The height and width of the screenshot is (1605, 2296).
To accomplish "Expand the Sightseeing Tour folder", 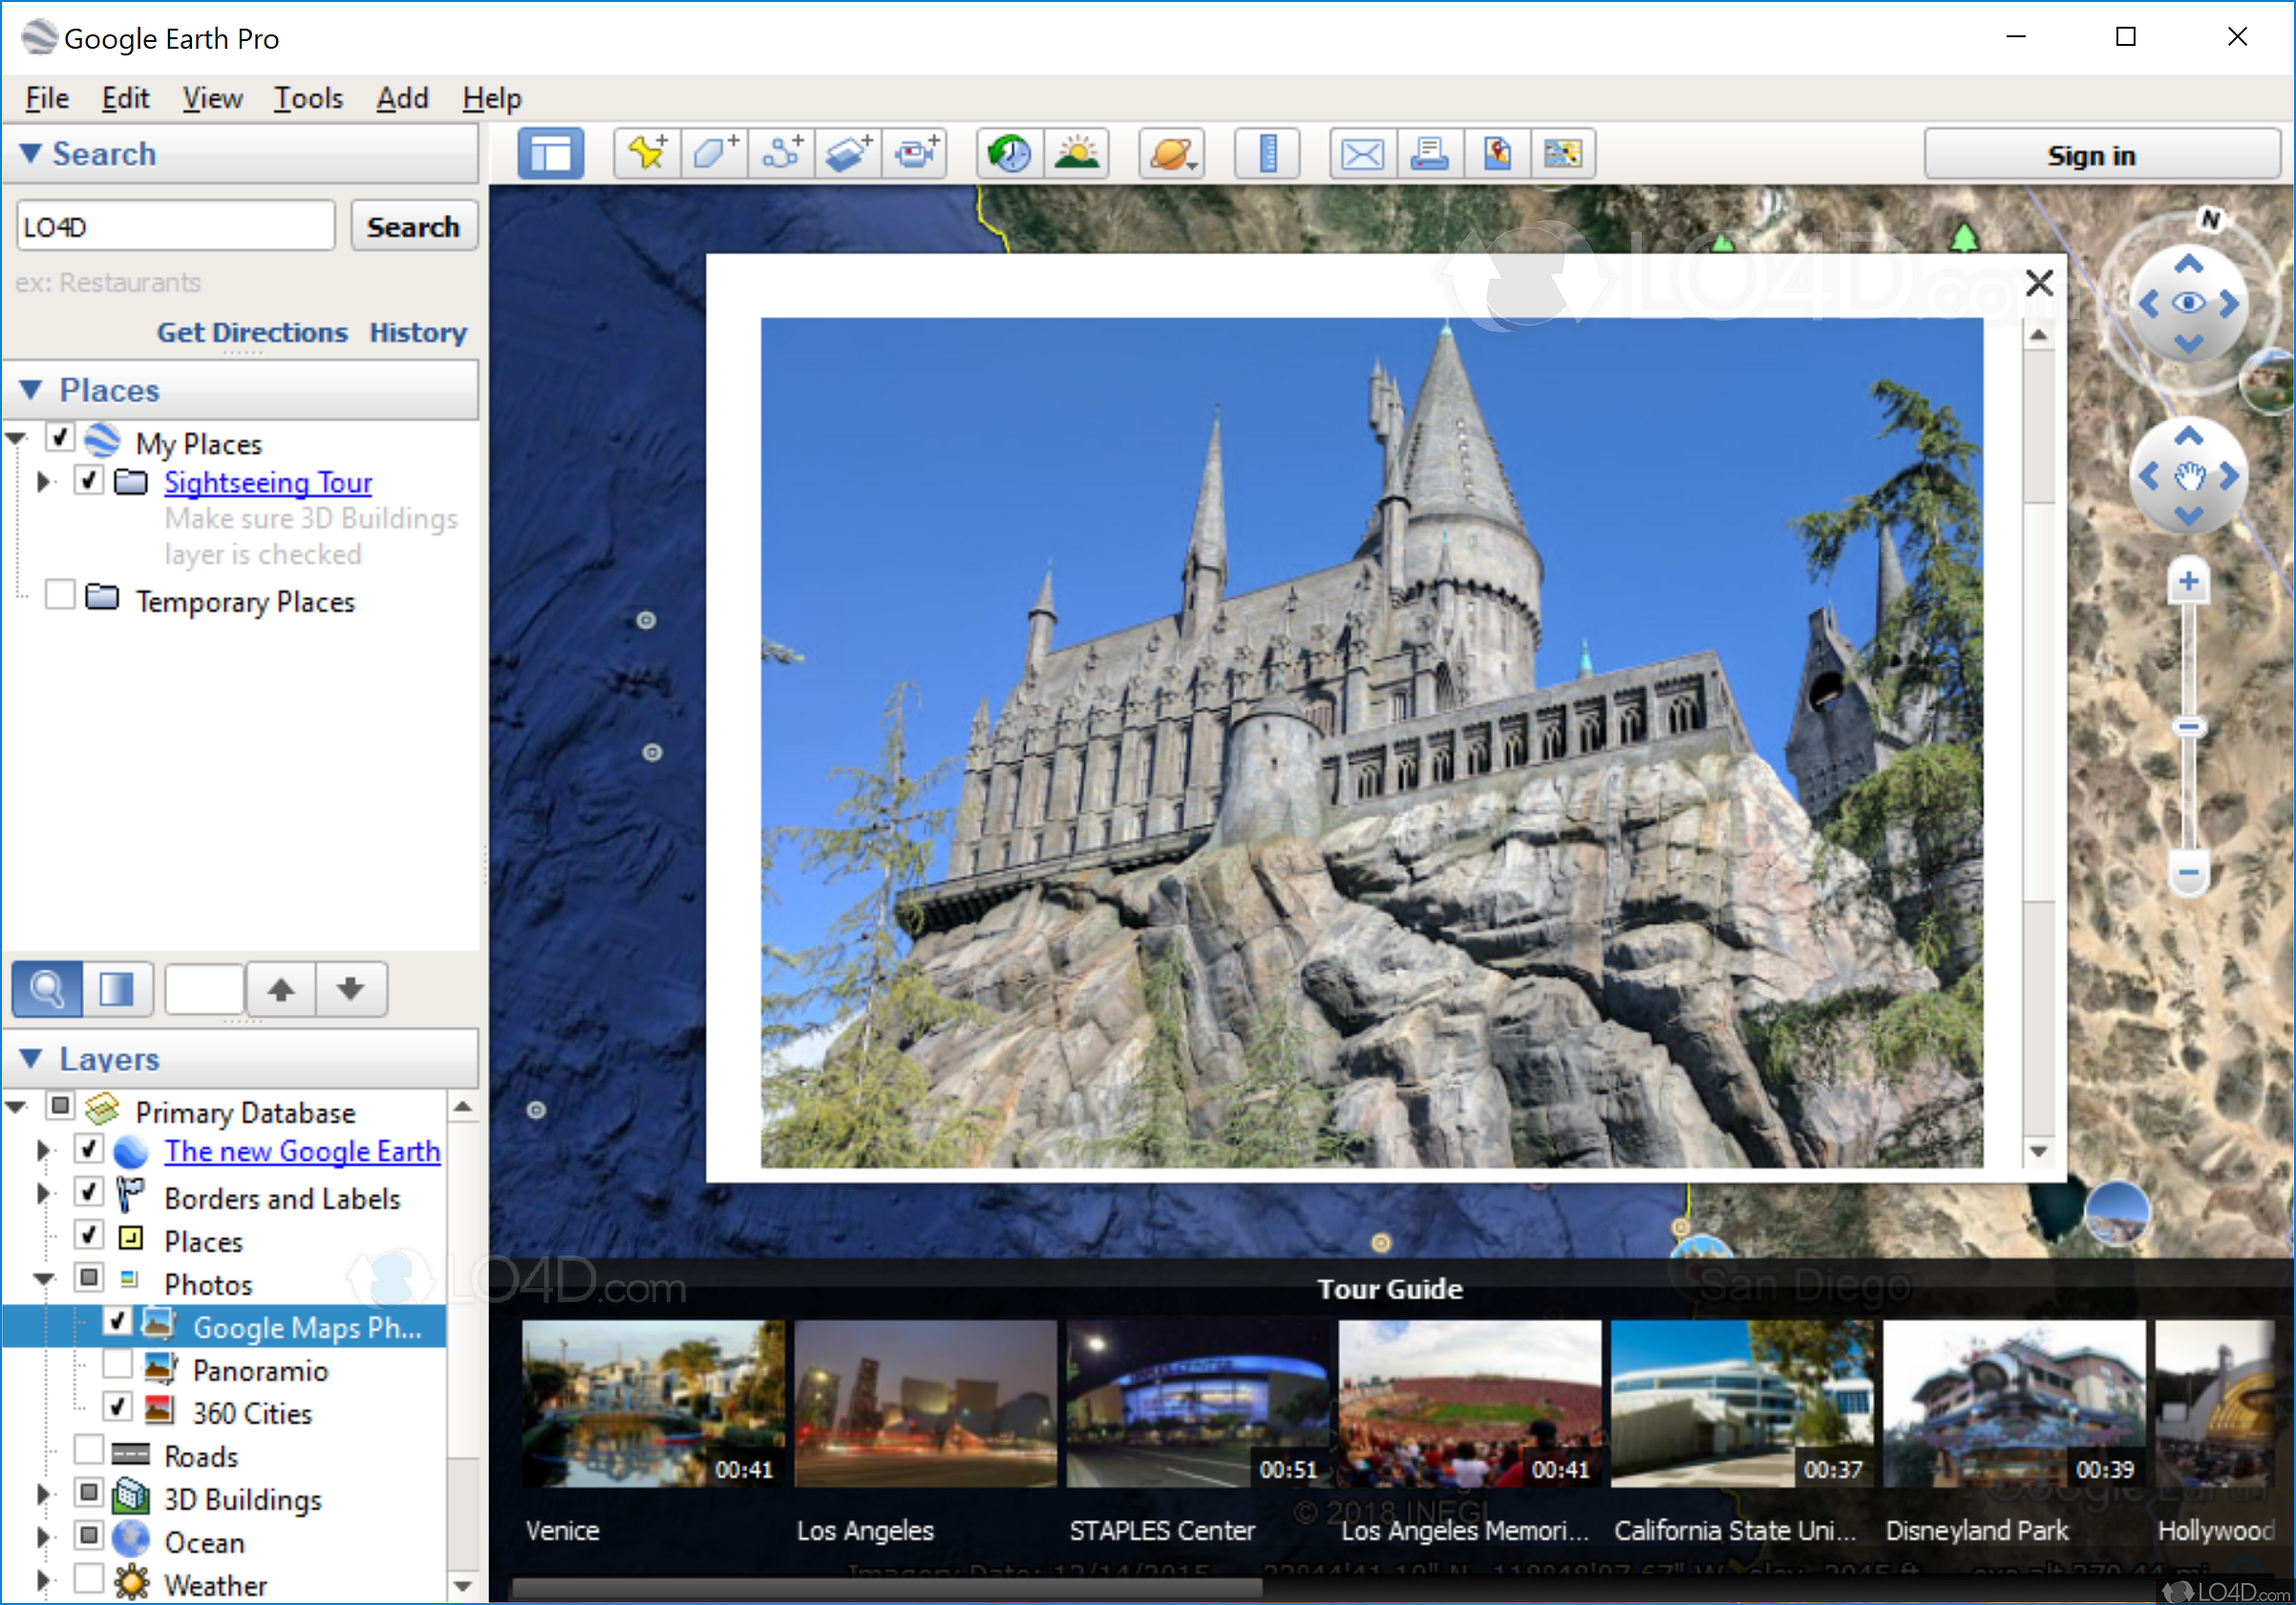I will [42, 482].
